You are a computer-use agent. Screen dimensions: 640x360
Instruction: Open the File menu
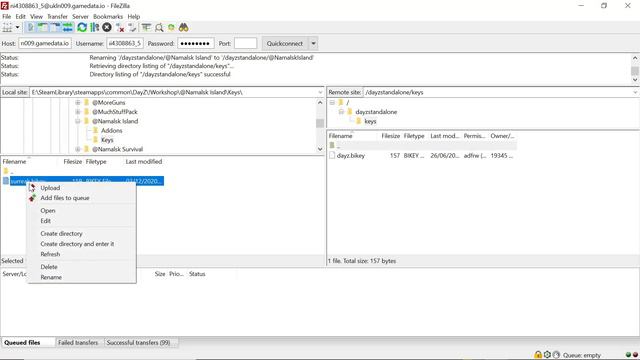point(7,16)
